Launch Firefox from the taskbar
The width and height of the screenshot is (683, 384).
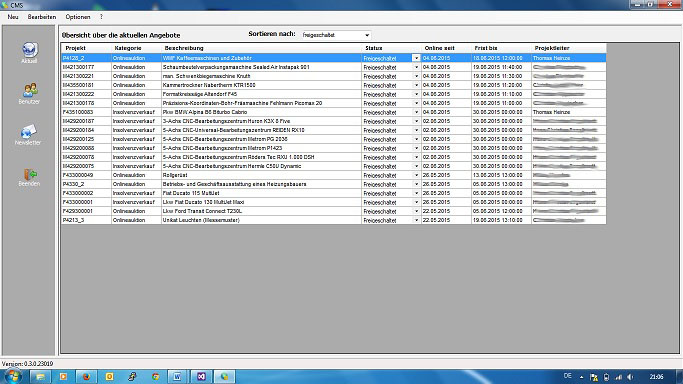pos(87,377)
